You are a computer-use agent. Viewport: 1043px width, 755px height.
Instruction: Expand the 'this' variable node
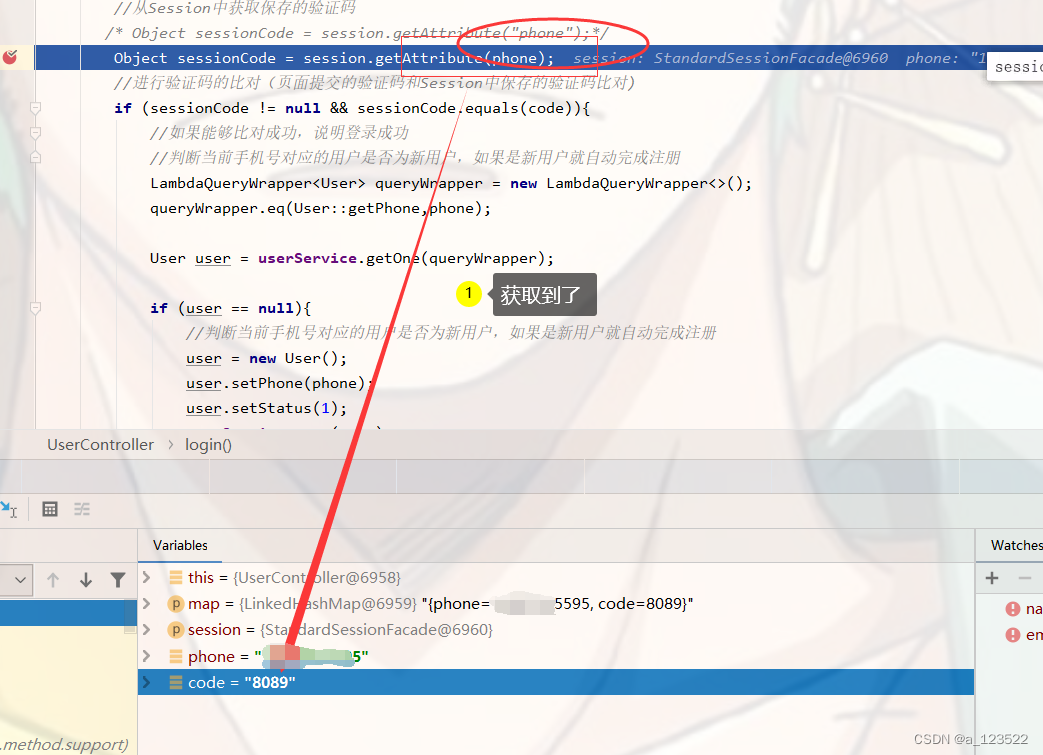[145, 577]
